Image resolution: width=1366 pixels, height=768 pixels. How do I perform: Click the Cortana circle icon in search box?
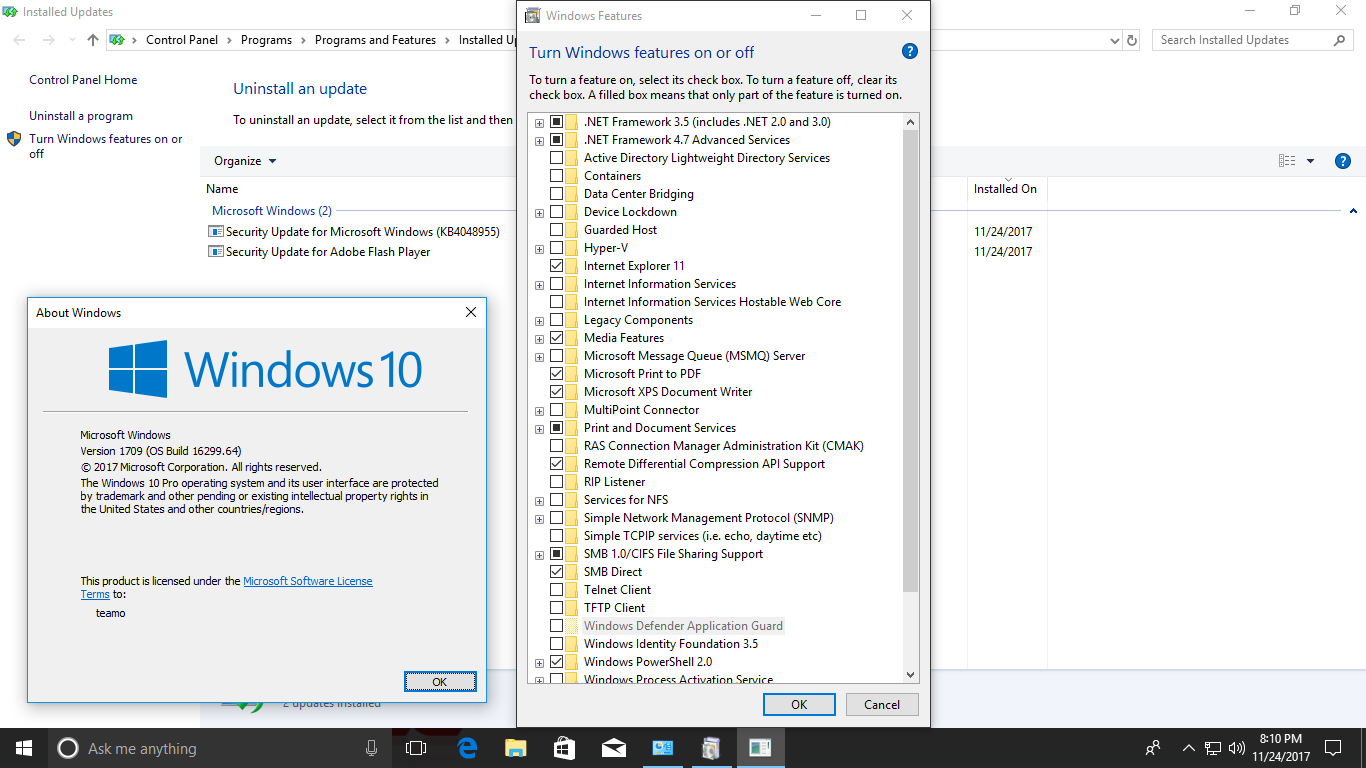click(68, 748)
